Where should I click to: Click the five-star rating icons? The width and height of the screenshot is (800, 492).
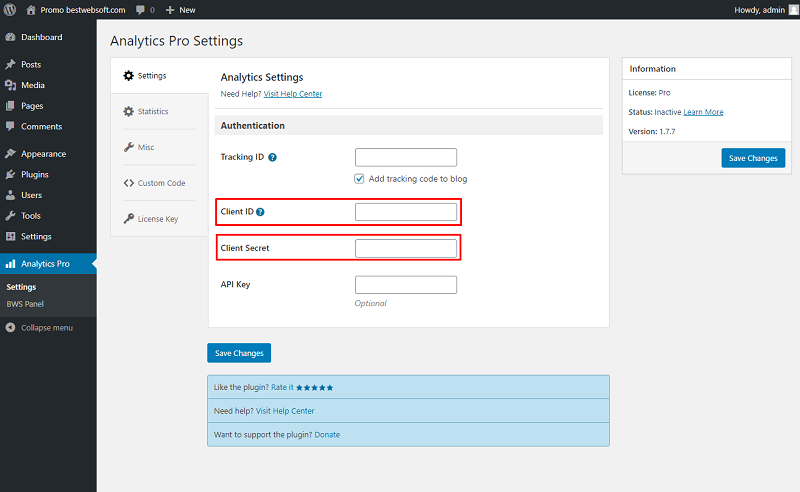[315, 388]
